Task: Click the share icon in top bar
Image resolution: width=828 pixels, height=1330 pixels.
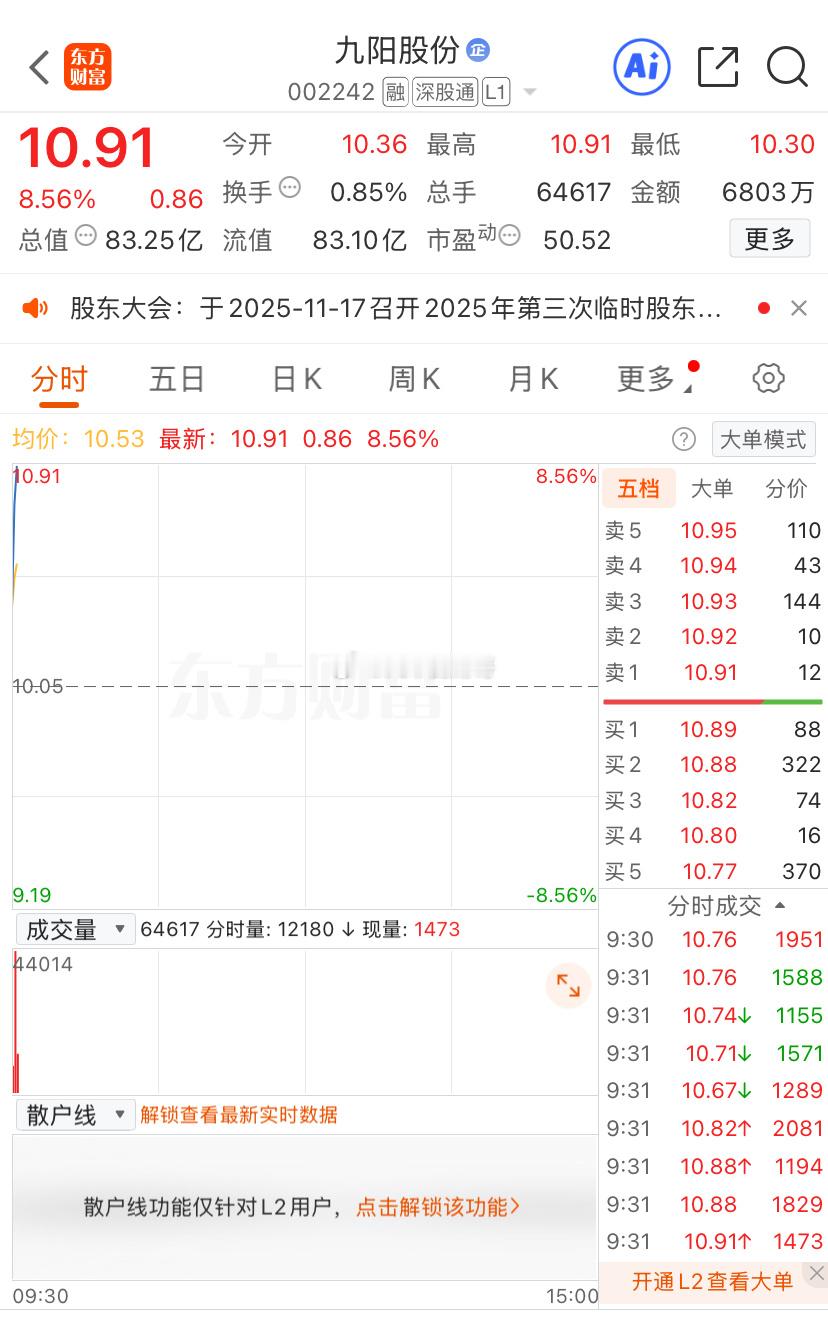Action: pyautogui.click(x=717, y=67)
